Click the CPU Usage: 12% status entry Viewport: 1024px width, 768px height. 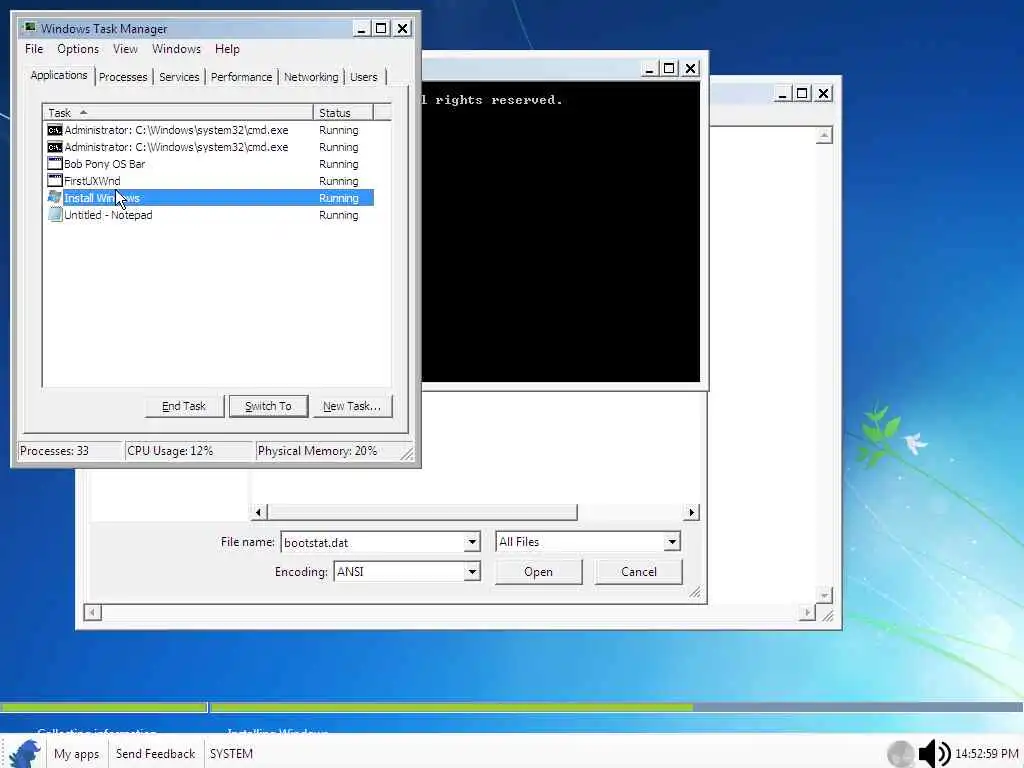pyautogui.click(x=189, y=451)
